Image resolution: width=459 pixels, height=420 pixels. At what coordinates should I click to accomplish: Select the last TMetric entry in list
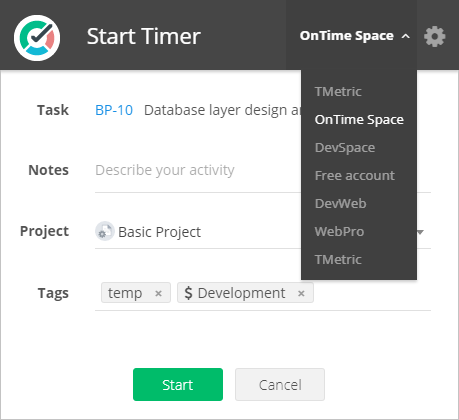(338, 259)
